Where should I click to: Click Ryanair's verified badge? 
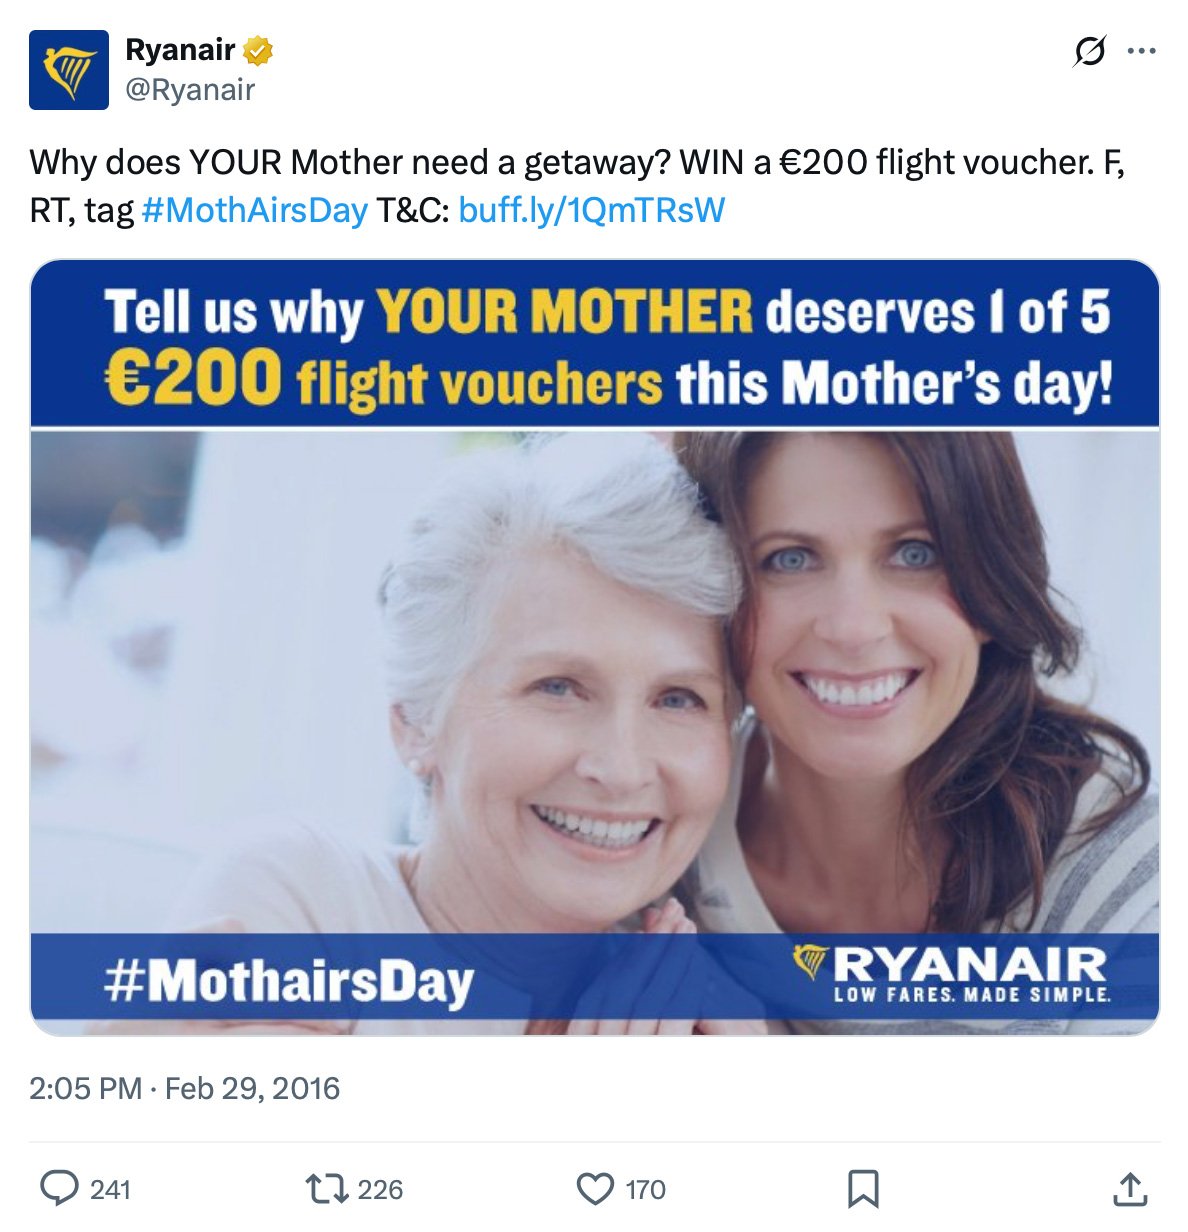click(258, 48)
